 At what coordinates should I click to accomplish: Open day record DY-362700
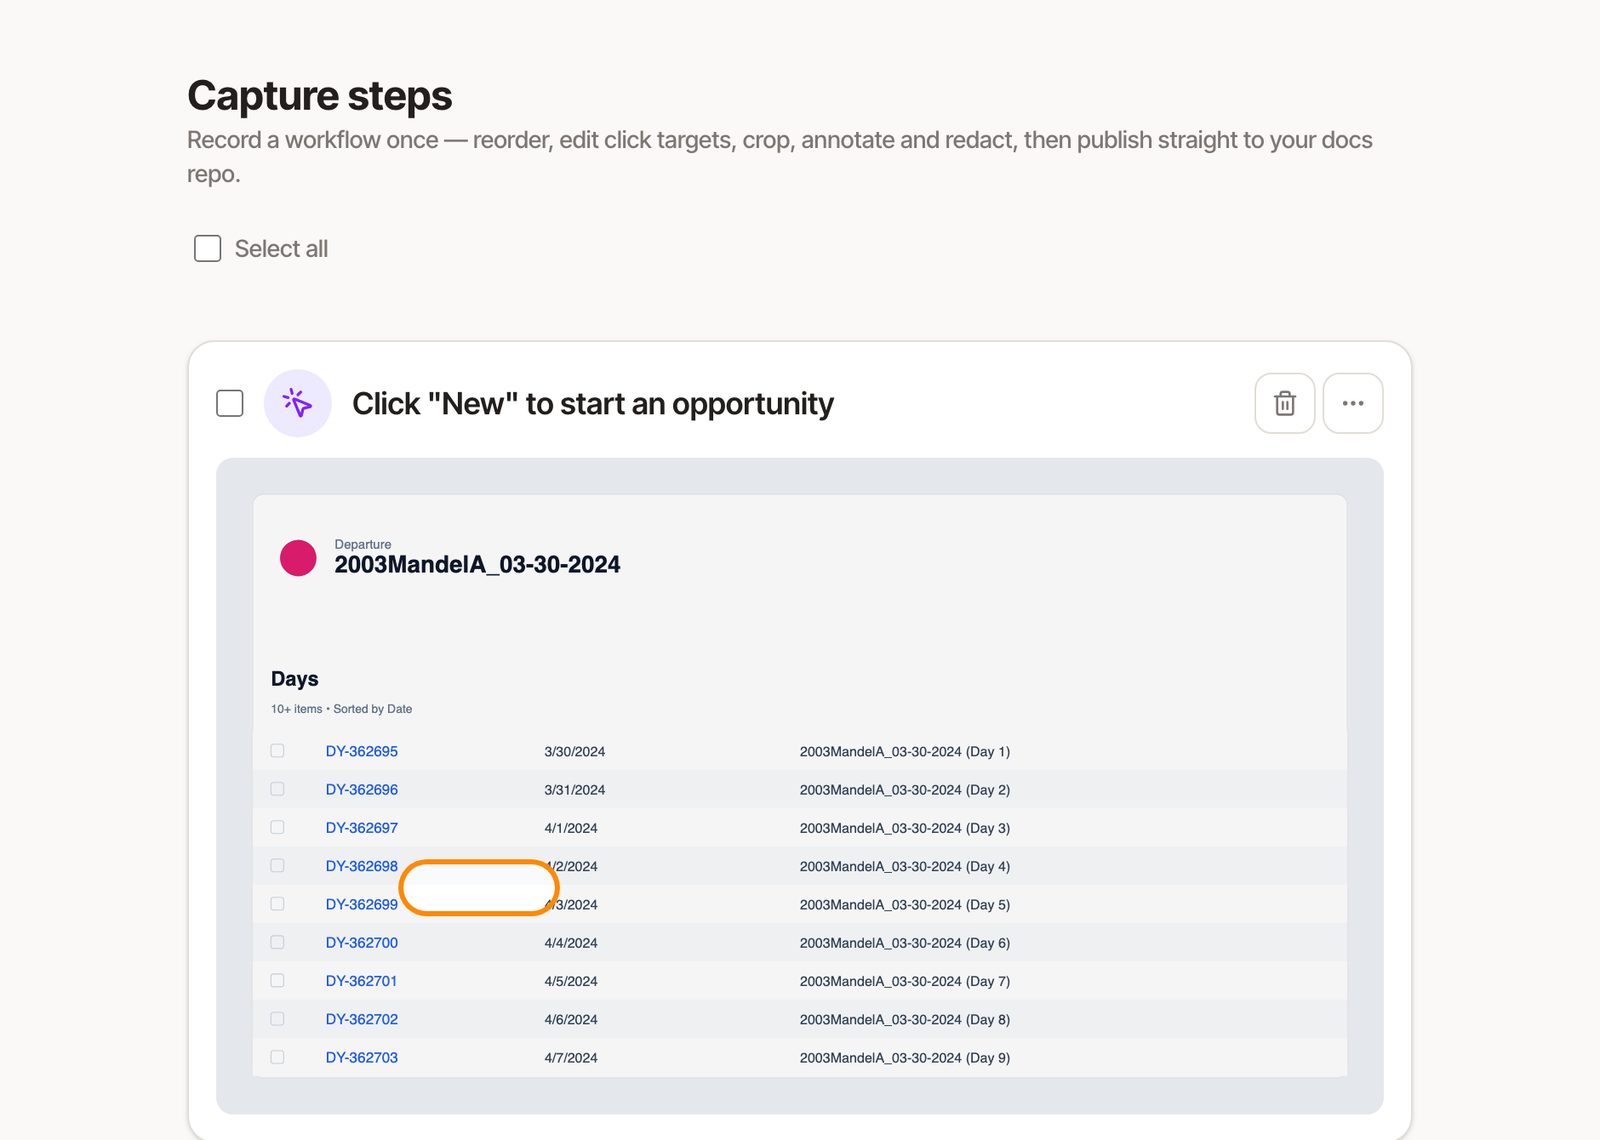(x=361, y=943)
